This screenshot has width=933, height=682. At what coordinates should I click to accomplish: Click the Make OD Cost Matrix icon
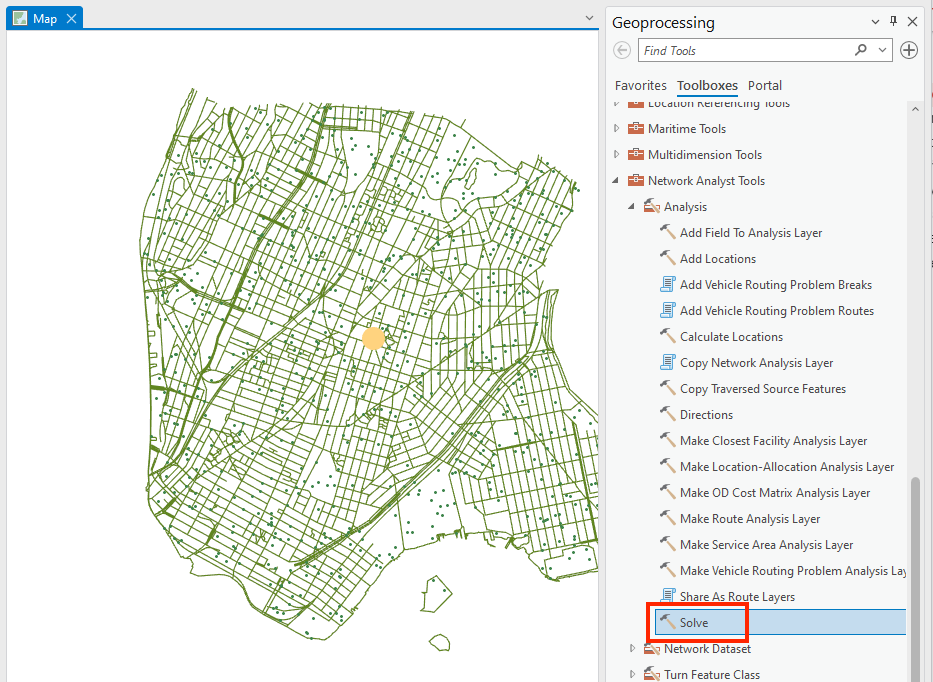click(x=668, y=492)
